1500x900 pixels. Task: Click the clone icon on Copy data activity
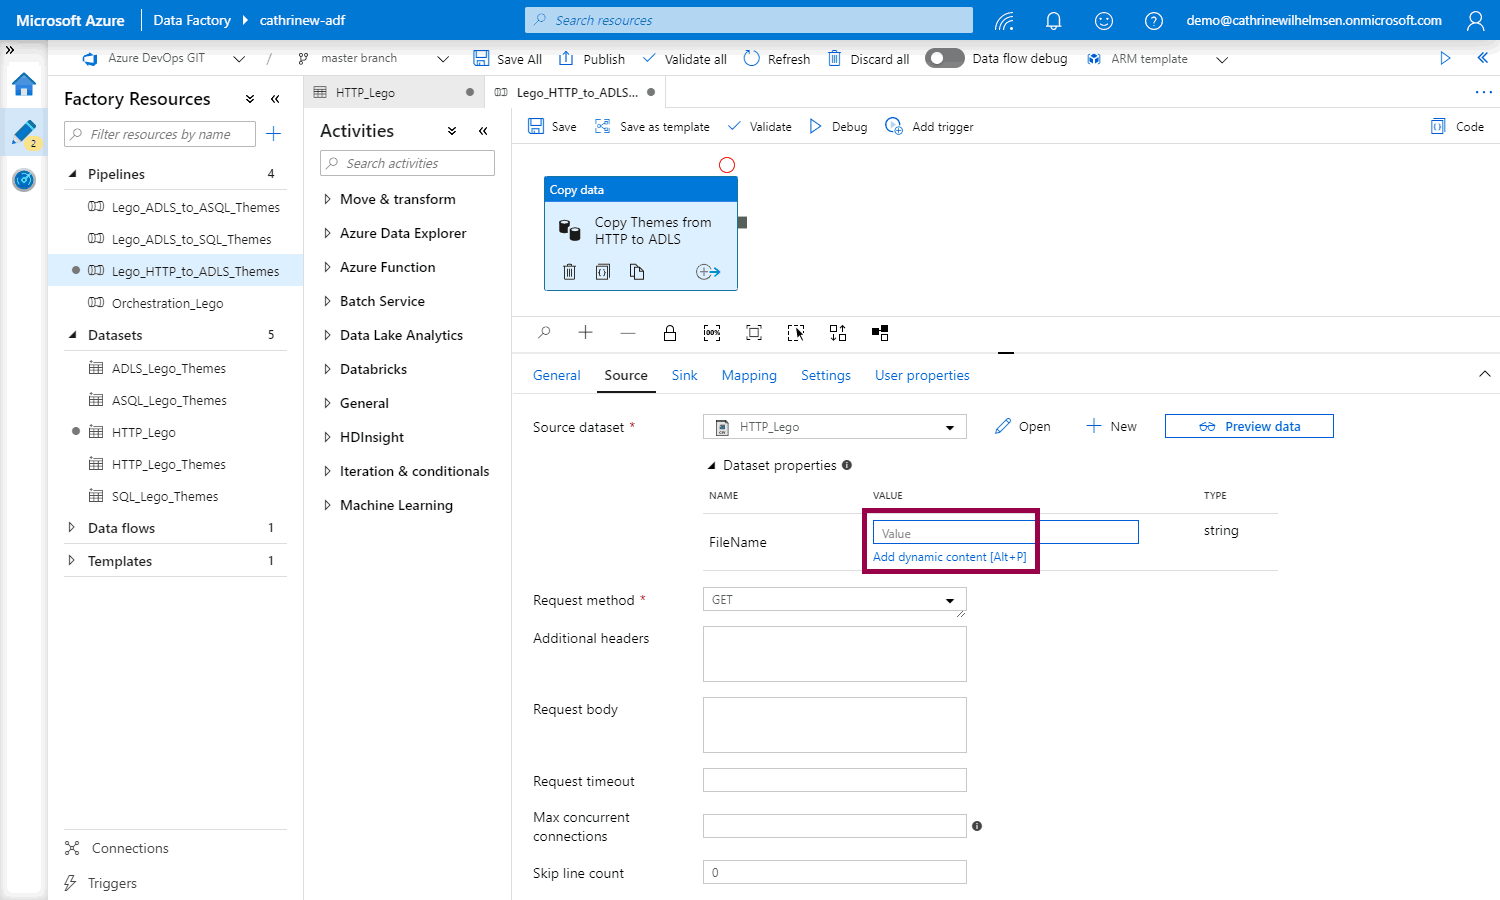[636, 272]
